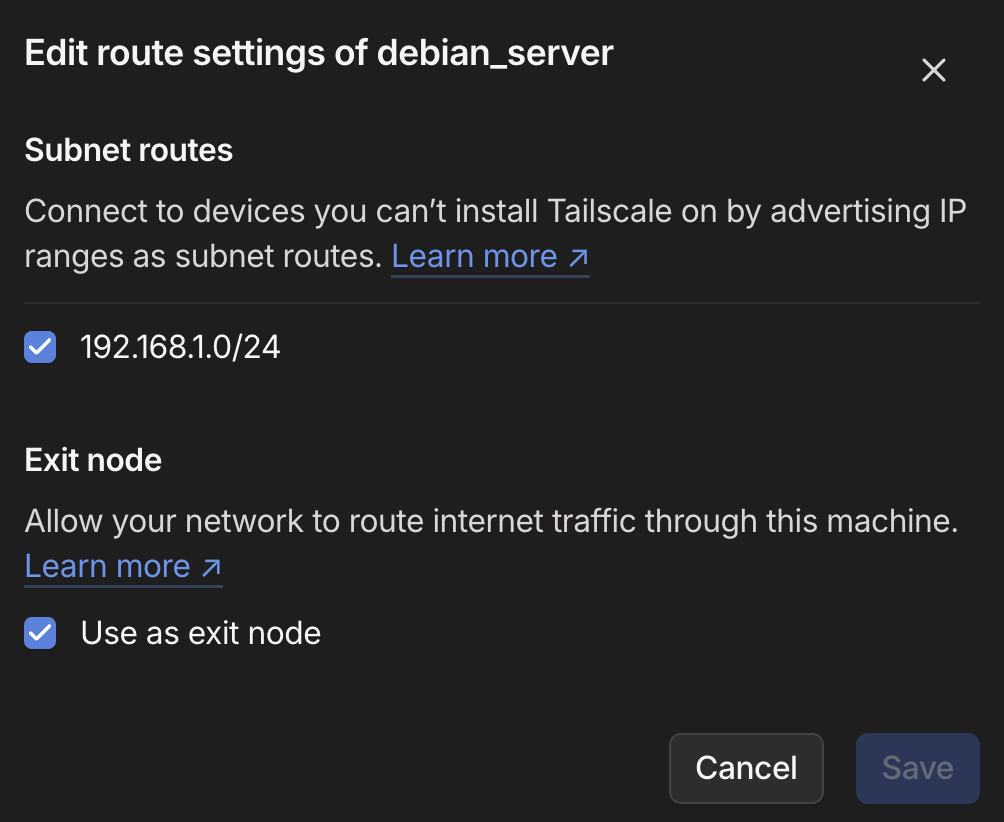Click the divider line above subnet route
This screenshot has width=1004, height=822.
point(500,302)
